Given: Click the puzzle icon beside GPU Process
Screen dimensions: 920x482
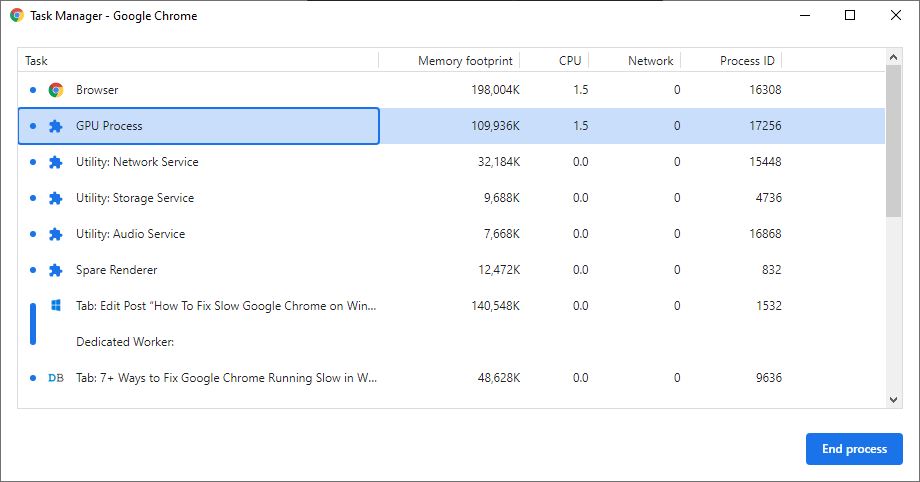Looking at the screenshot, I should click(x=56, y=126).
